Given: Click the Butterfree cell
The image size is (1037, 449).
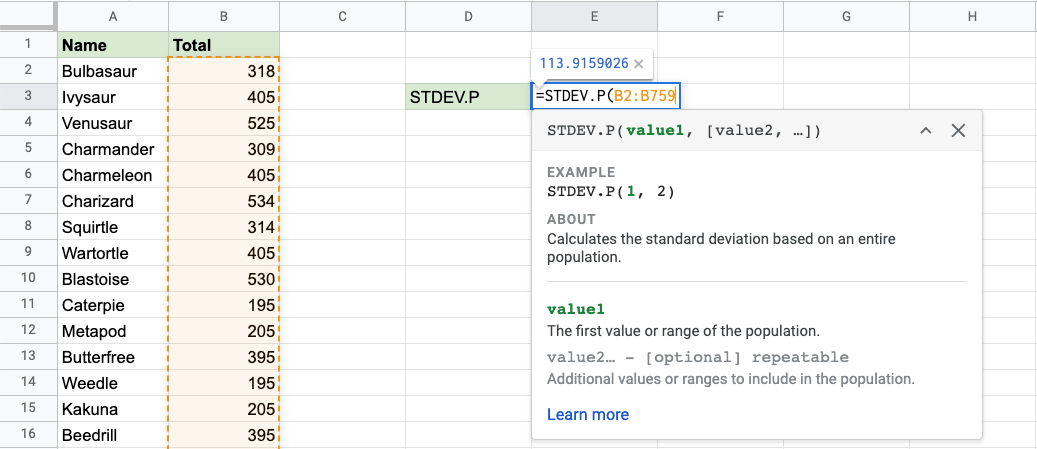Looking at the screenshot, I should point(112,357).
